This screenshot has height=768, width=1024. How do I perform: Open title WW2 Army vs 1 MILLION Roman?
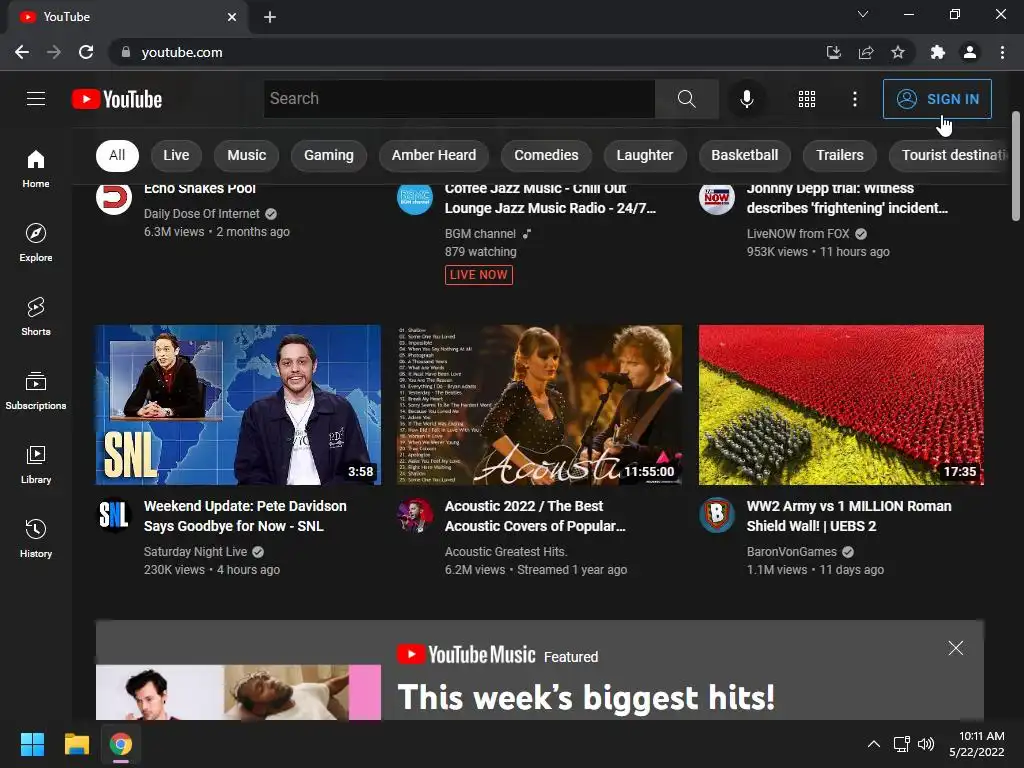[849, 516]
